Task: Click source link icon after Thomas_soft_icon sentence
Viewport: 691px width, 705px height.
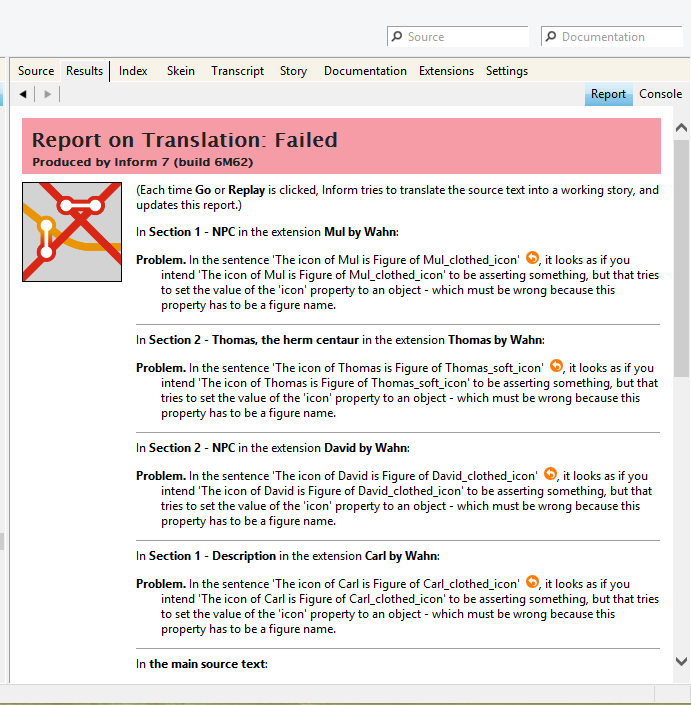Action: (556, 366)
